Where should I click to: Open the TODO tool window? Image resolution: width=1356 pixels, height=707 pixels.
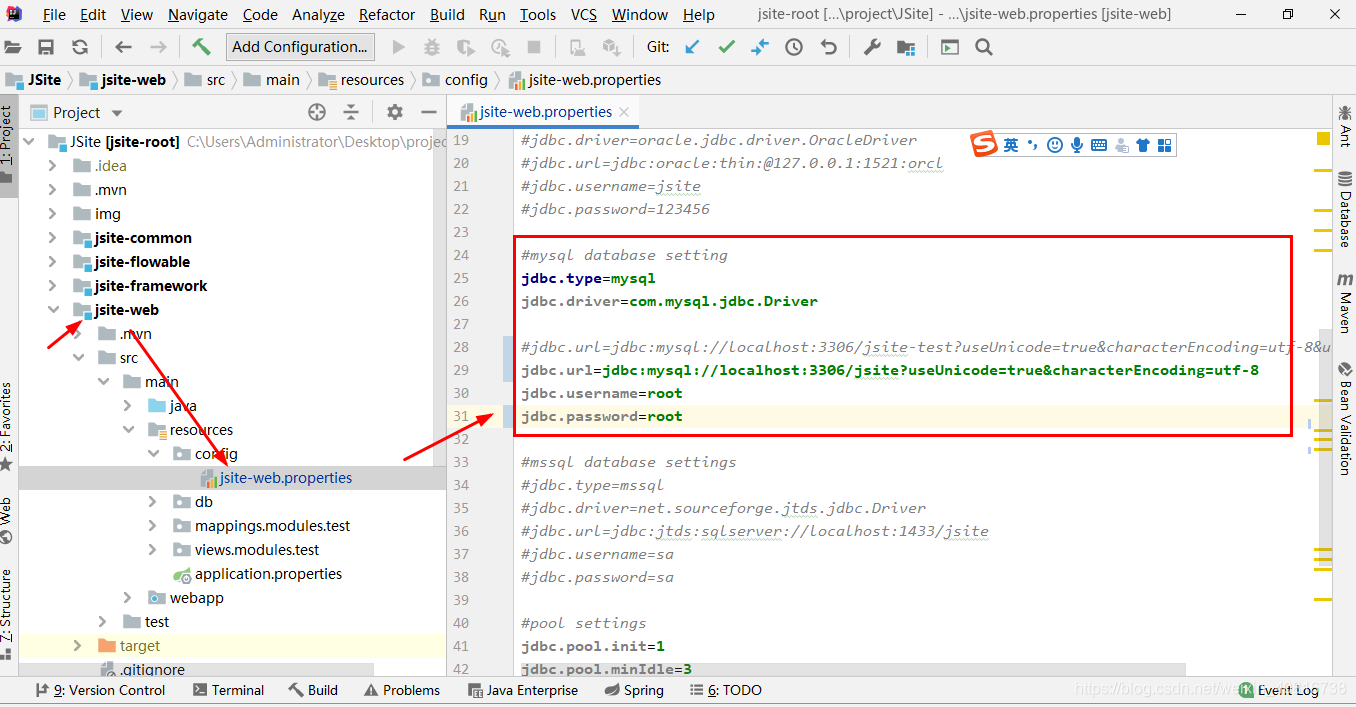726,690
